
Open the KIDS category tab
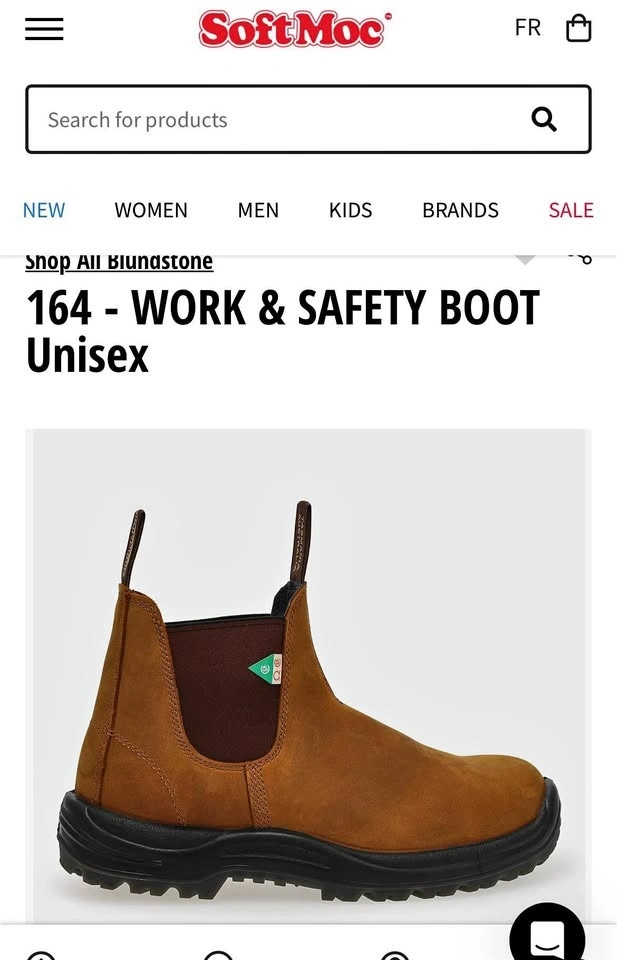pyautogui.click(x=350, y=210)
